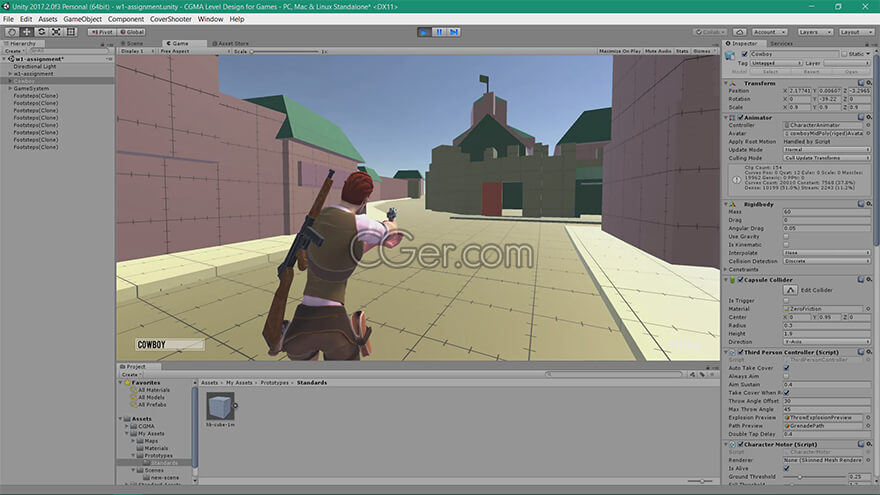Enable Is Kinematic checkbox
This screenshot has height=495, width=880.
pos(786,245)
